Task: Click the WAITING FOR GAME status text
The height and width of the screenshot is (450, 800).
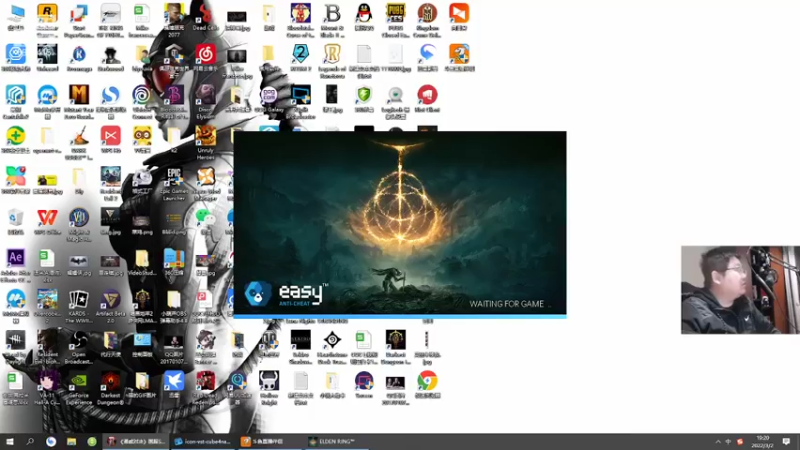Action: (x=507, y=304)
